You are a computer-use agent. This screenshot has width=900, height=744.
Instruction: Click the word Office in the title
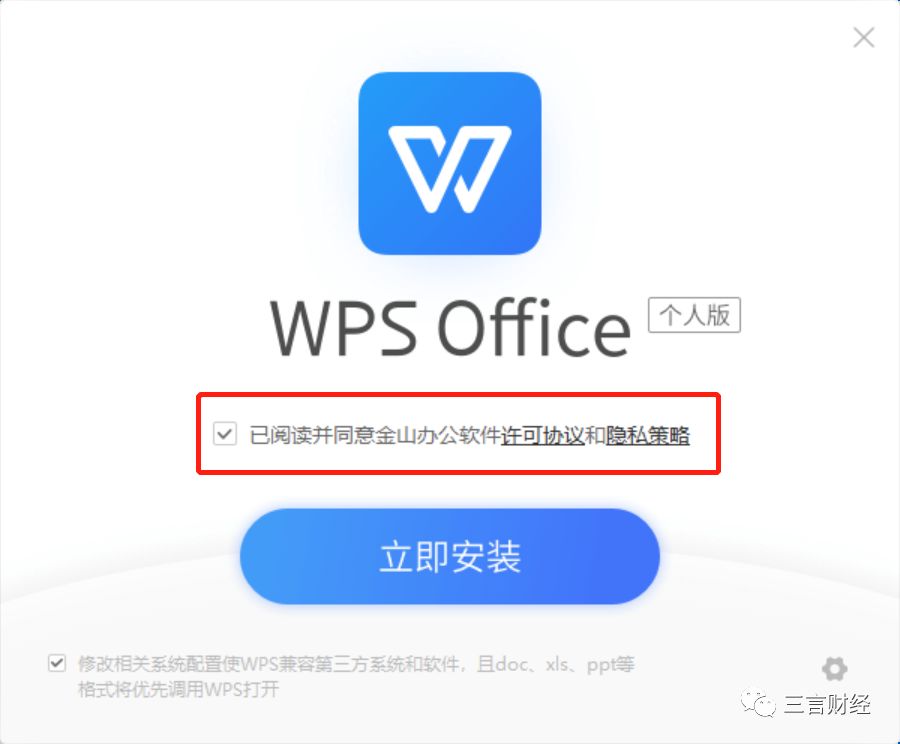click(534, 327)
